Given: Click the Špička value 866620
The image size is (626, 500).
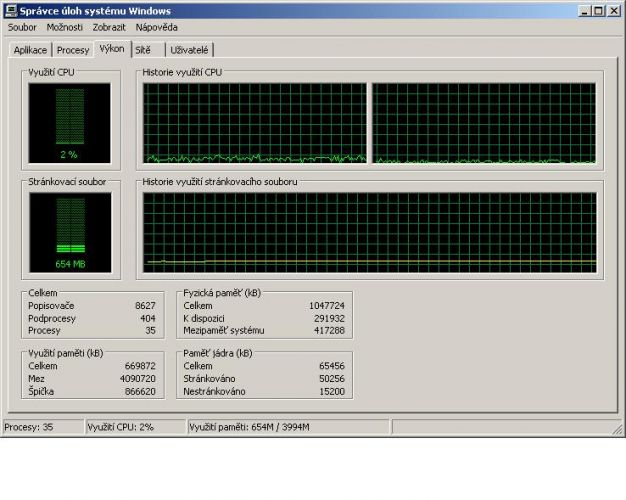Looking at the screenshot, I should [x=140, y=391].
